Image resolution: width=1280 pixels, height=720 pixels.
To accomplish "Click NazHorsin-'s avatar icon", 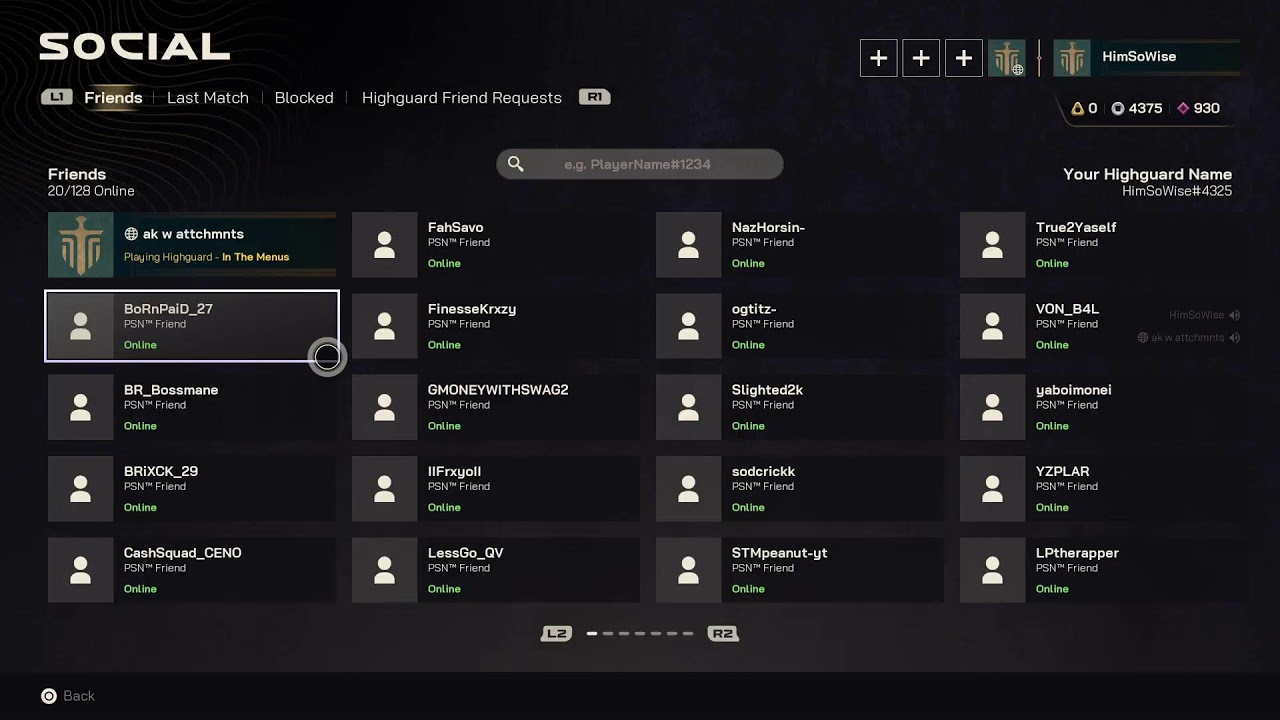I will [x=689, y=245].
